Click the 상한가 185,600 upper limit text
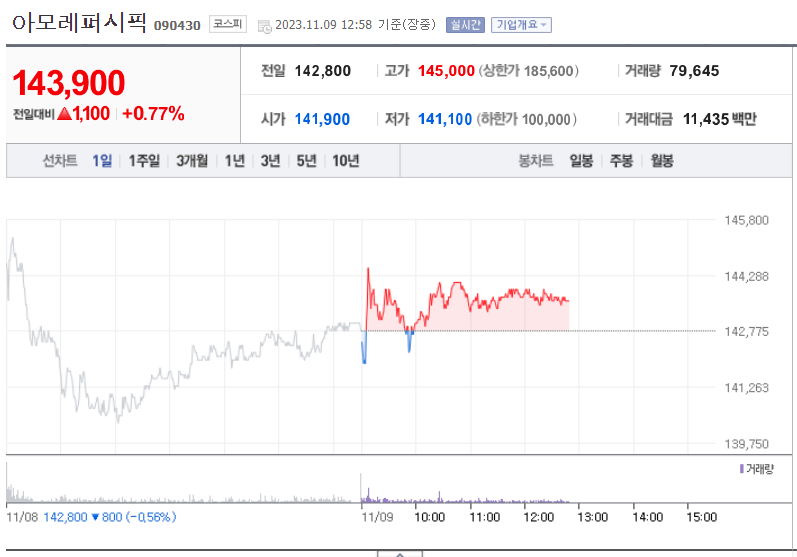 [529, 71]
